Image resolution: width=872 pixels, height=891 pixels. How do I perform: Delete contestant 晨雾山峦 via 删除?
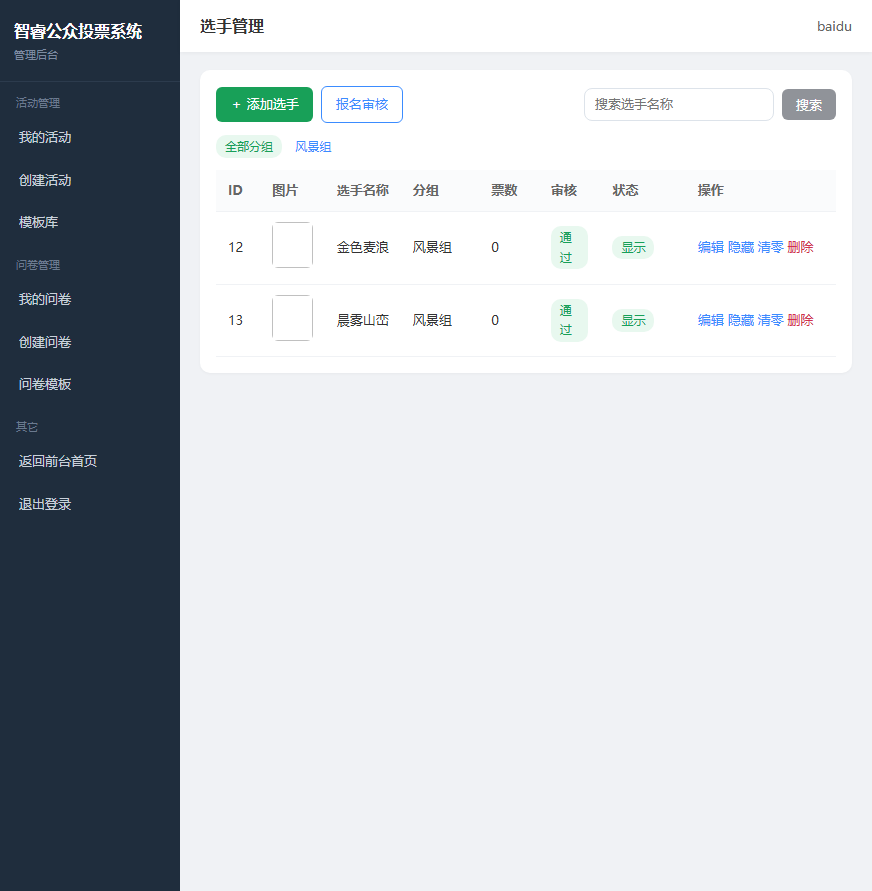tap(800, 320)
